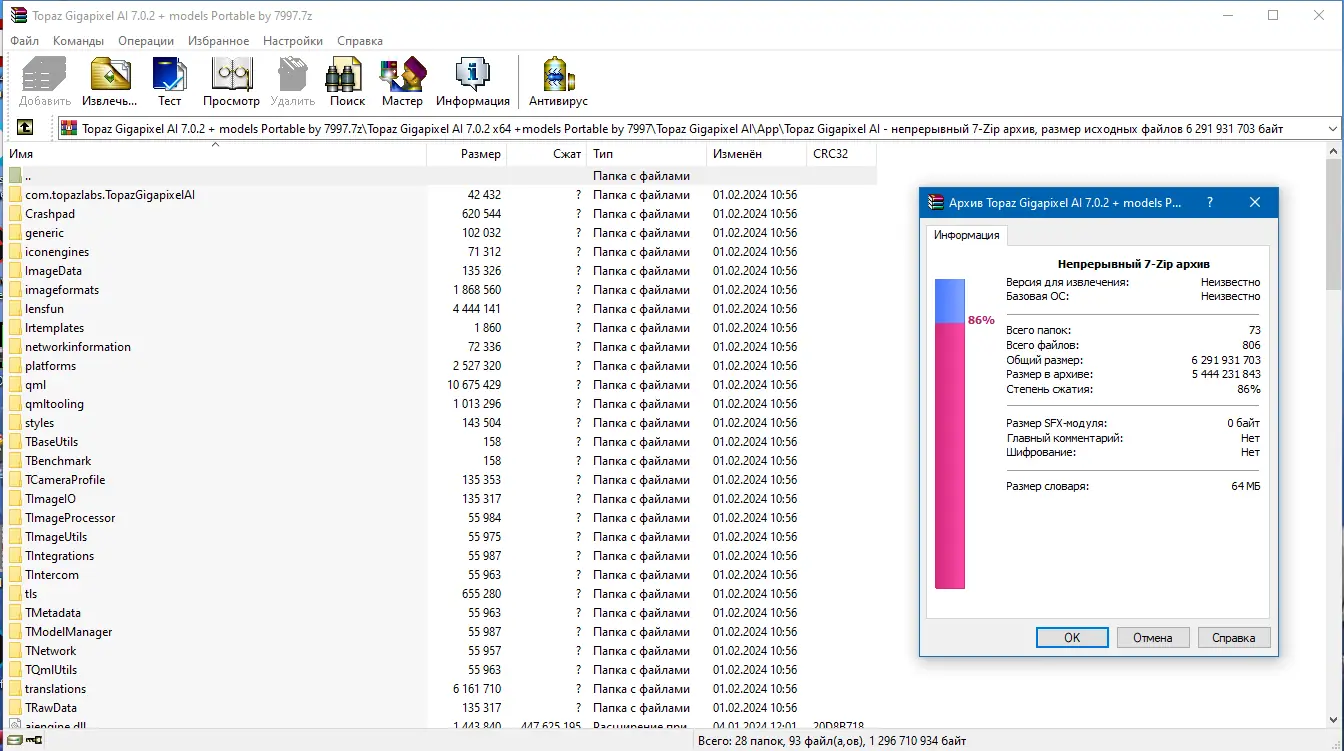Viewport: 1344px width, 751px height.
Task: Select the iconengines folder name
Action: [57, 252]
